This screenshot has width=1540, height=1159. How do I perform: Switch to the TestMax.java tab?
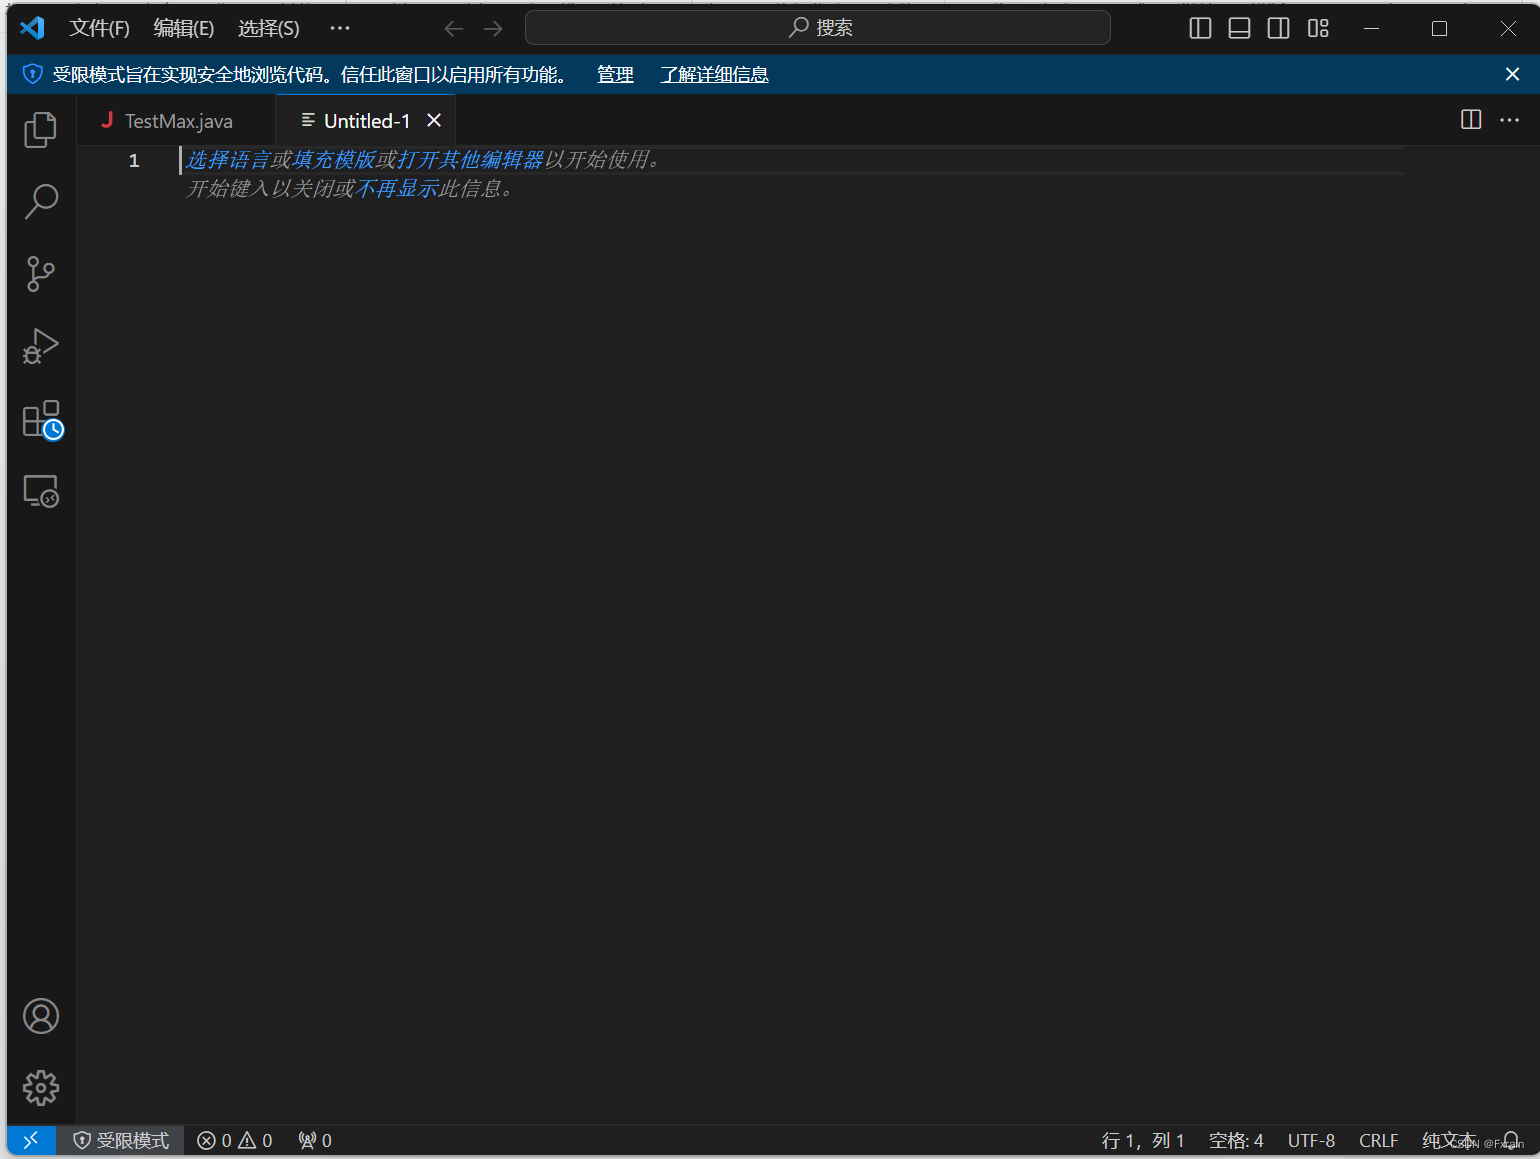[176, 121]
